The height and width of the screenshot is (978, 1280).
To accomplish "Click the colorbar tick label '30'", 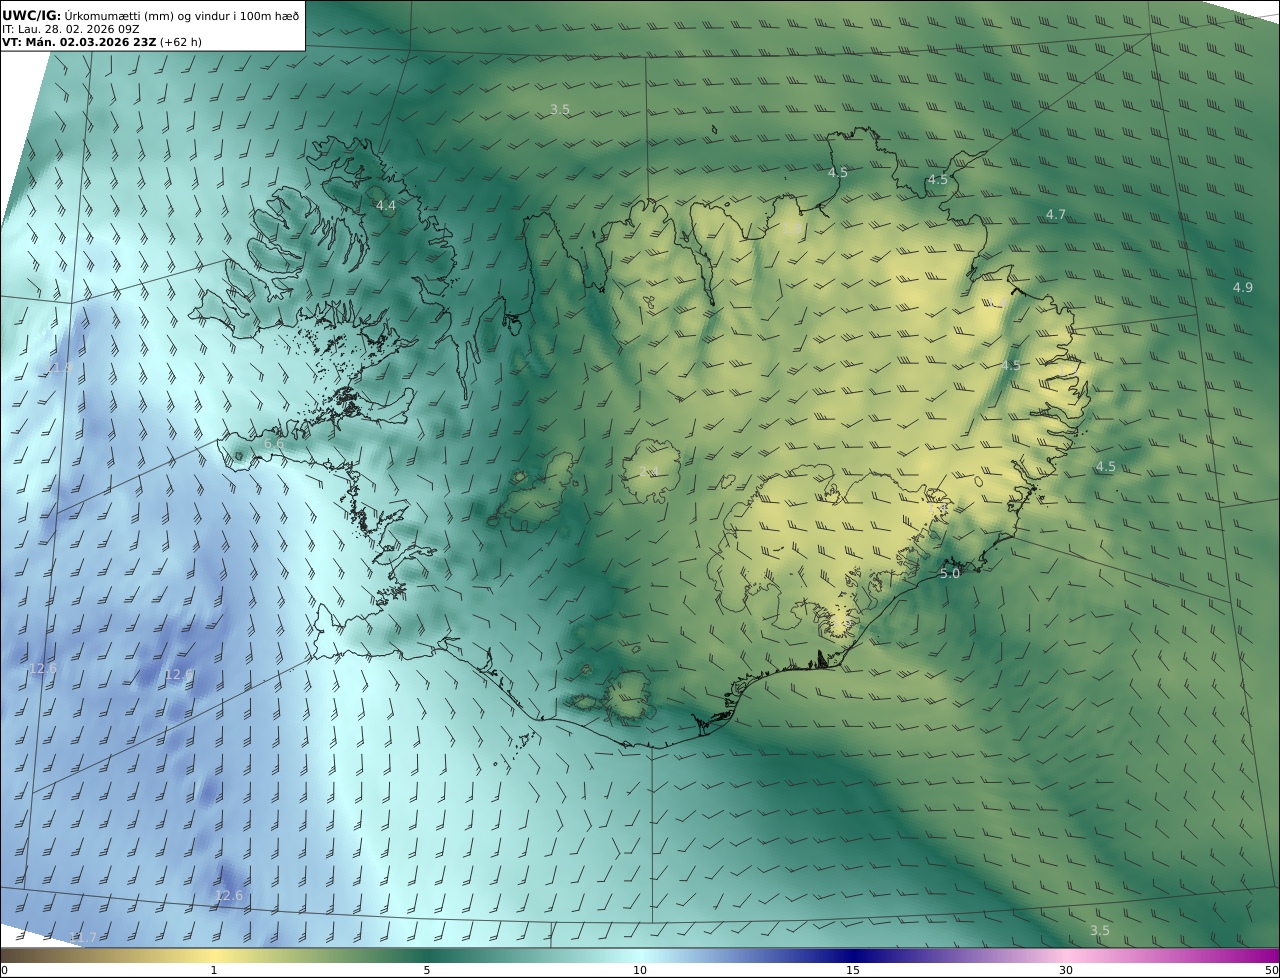I will click(1066, 970).
